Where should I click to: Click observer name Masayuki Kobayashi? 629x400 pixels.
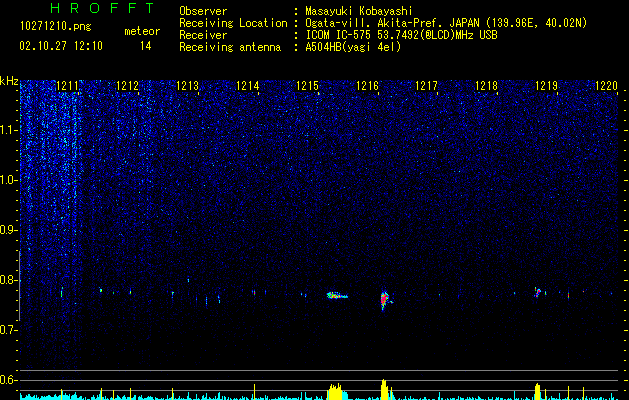[x=359, y=11]
